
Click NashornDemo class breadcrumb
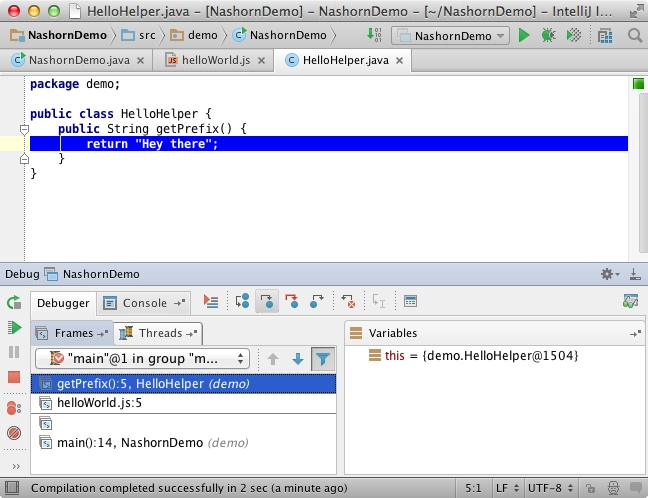pos(280,36)
